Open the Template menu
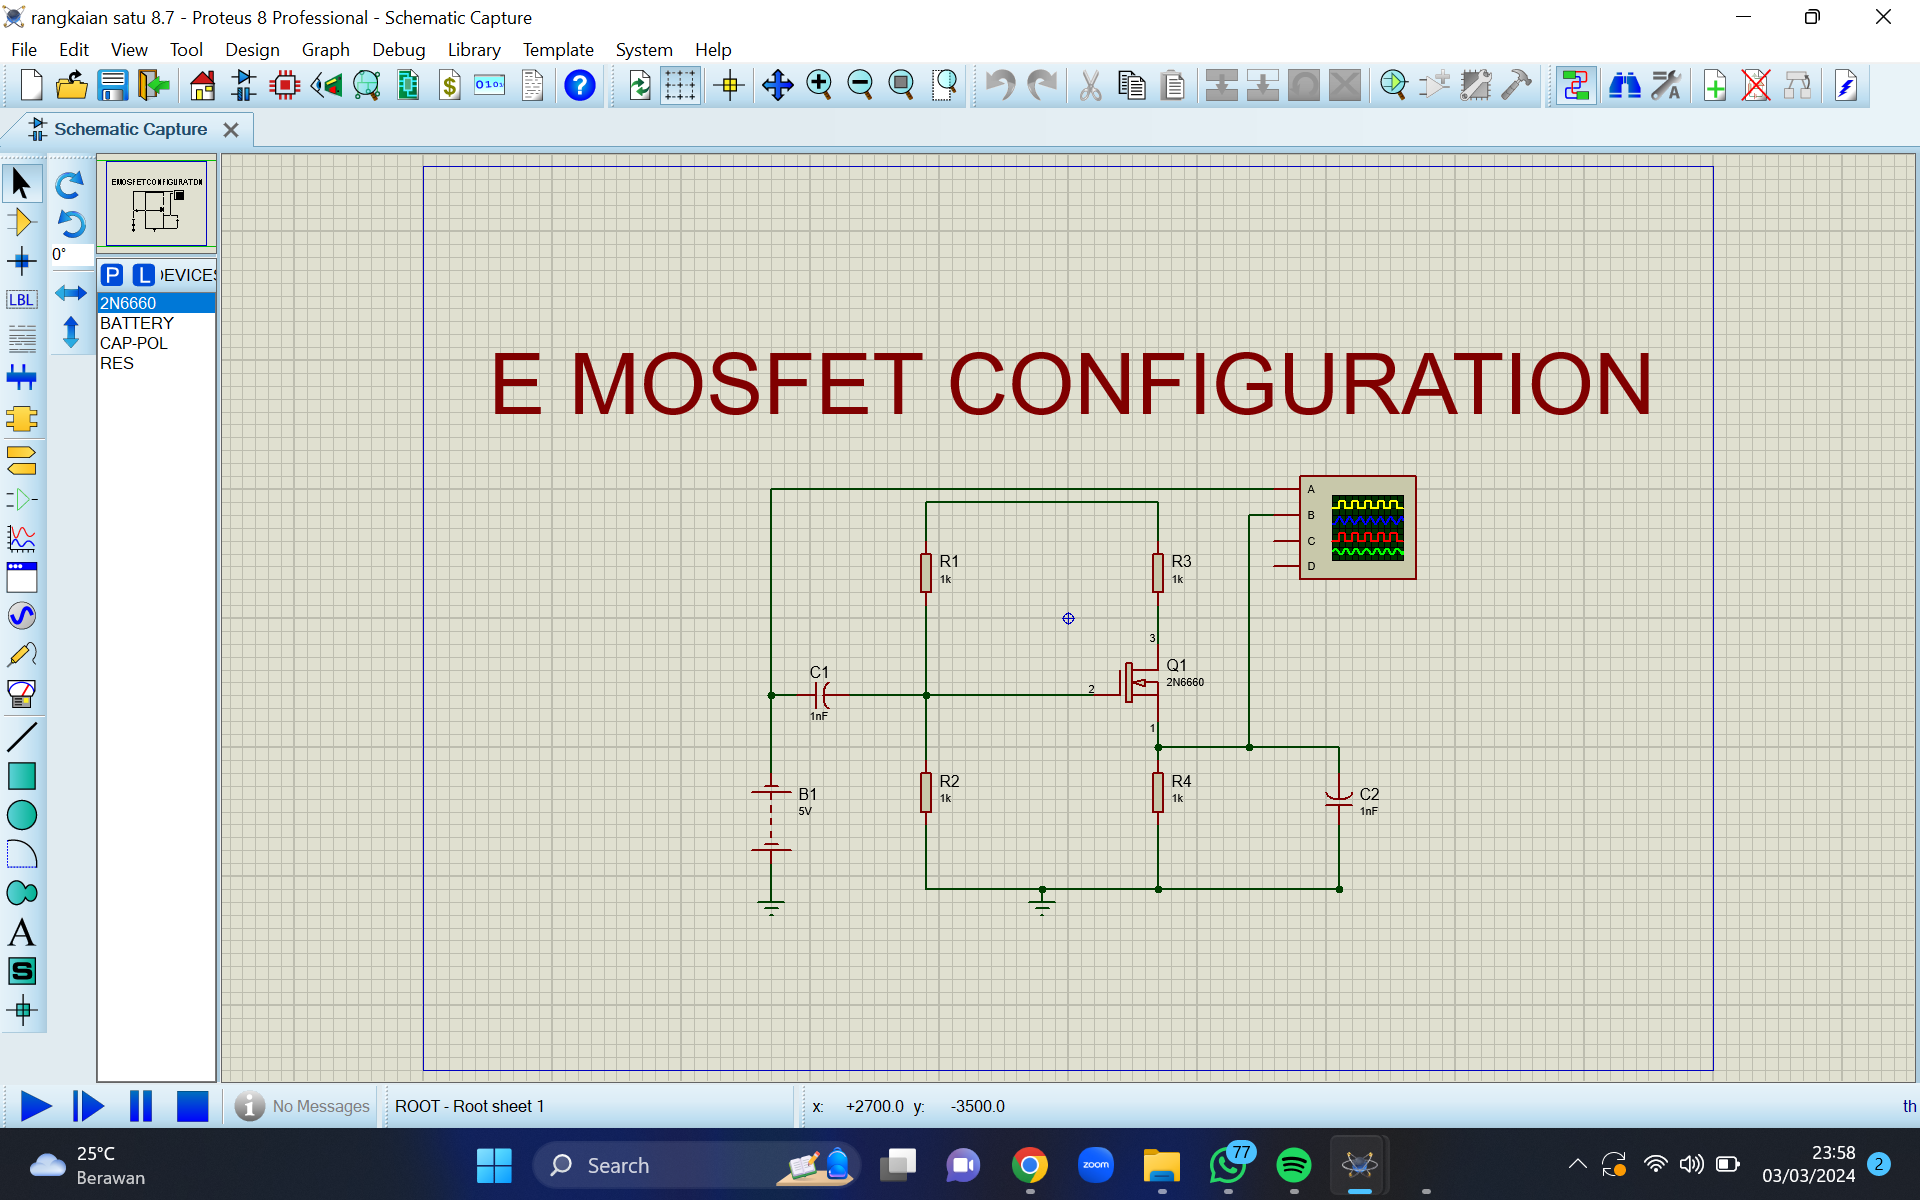 pyautogui.click(x=557, y=50)
